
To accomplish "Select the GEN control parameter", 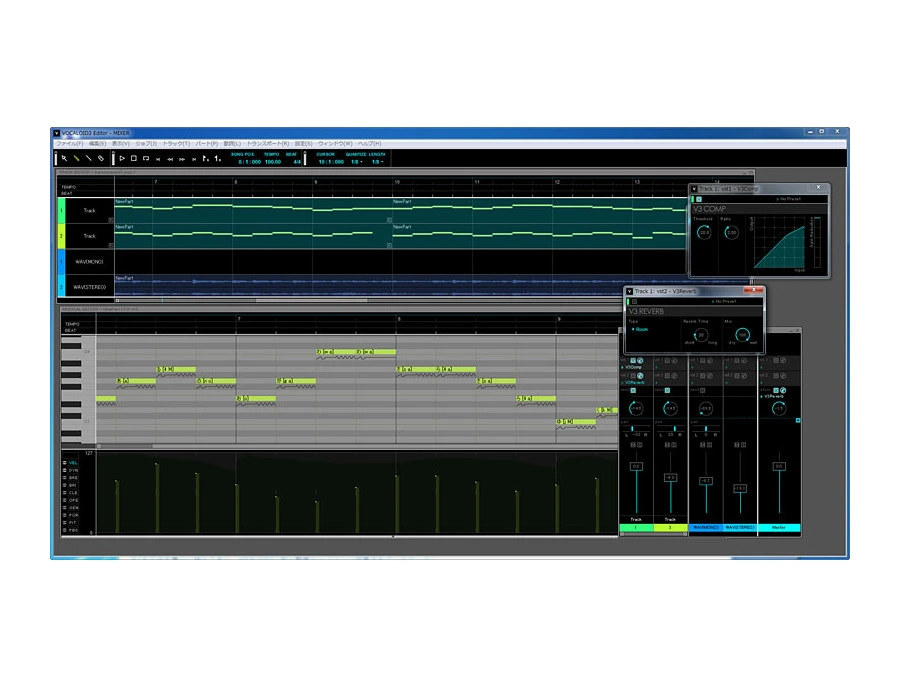I will [73, 507].
